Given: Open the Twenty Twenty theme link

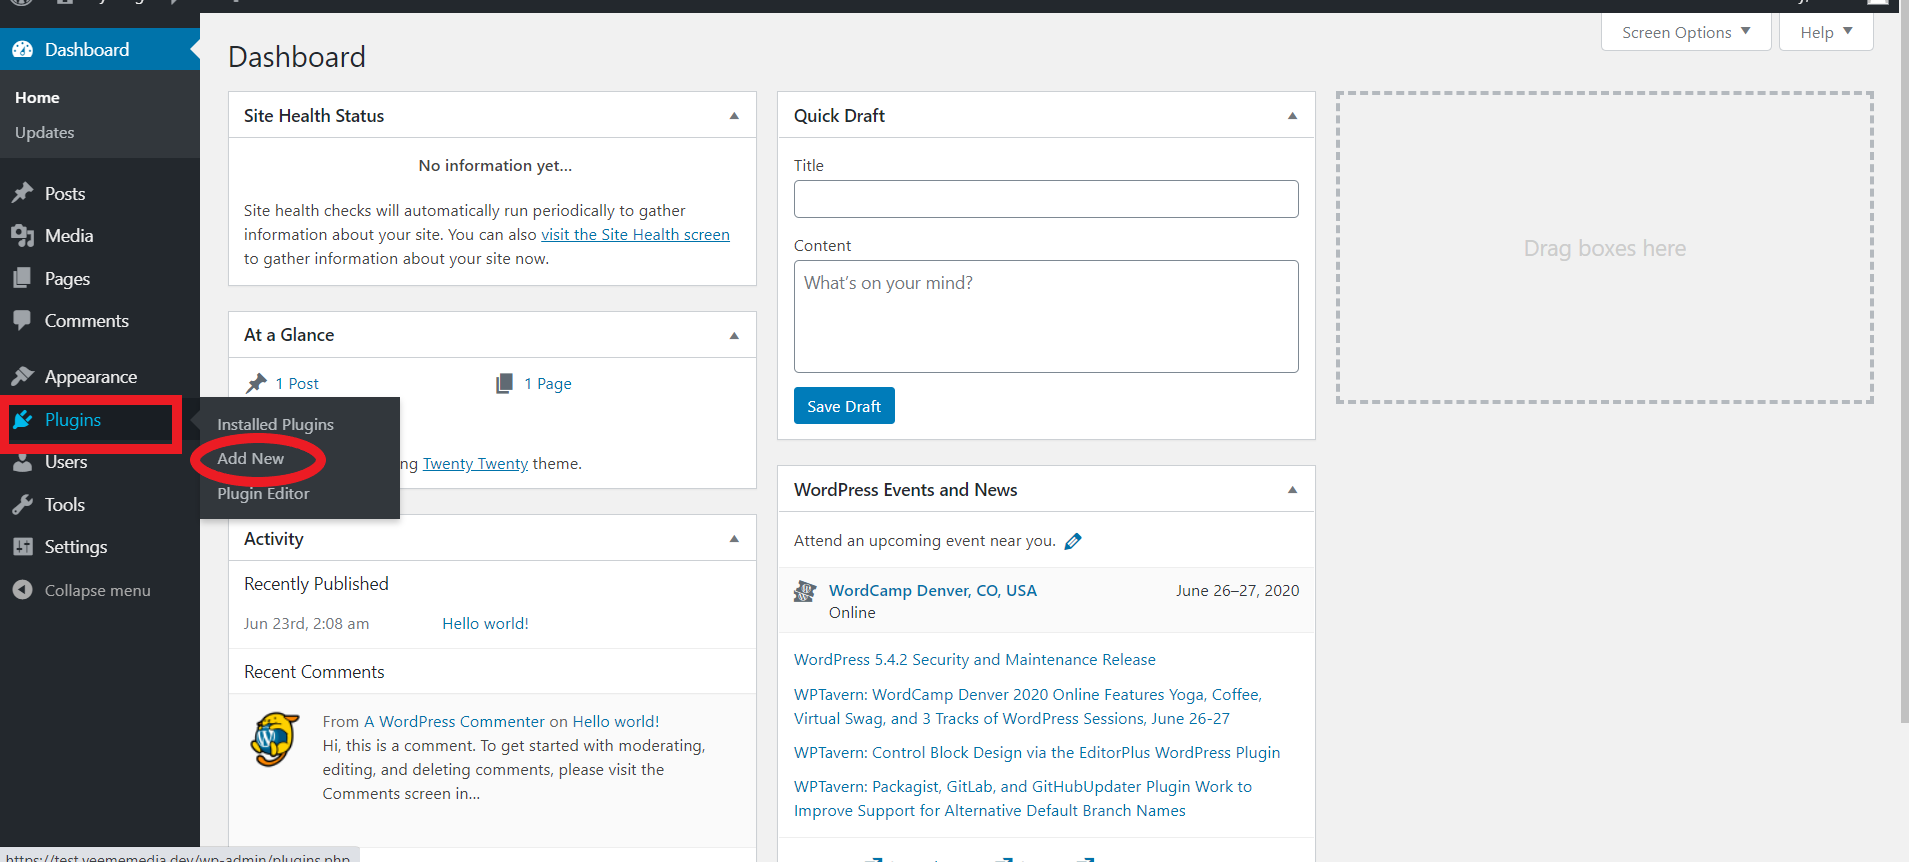Looking at the screenshot, I should point(475,463).
